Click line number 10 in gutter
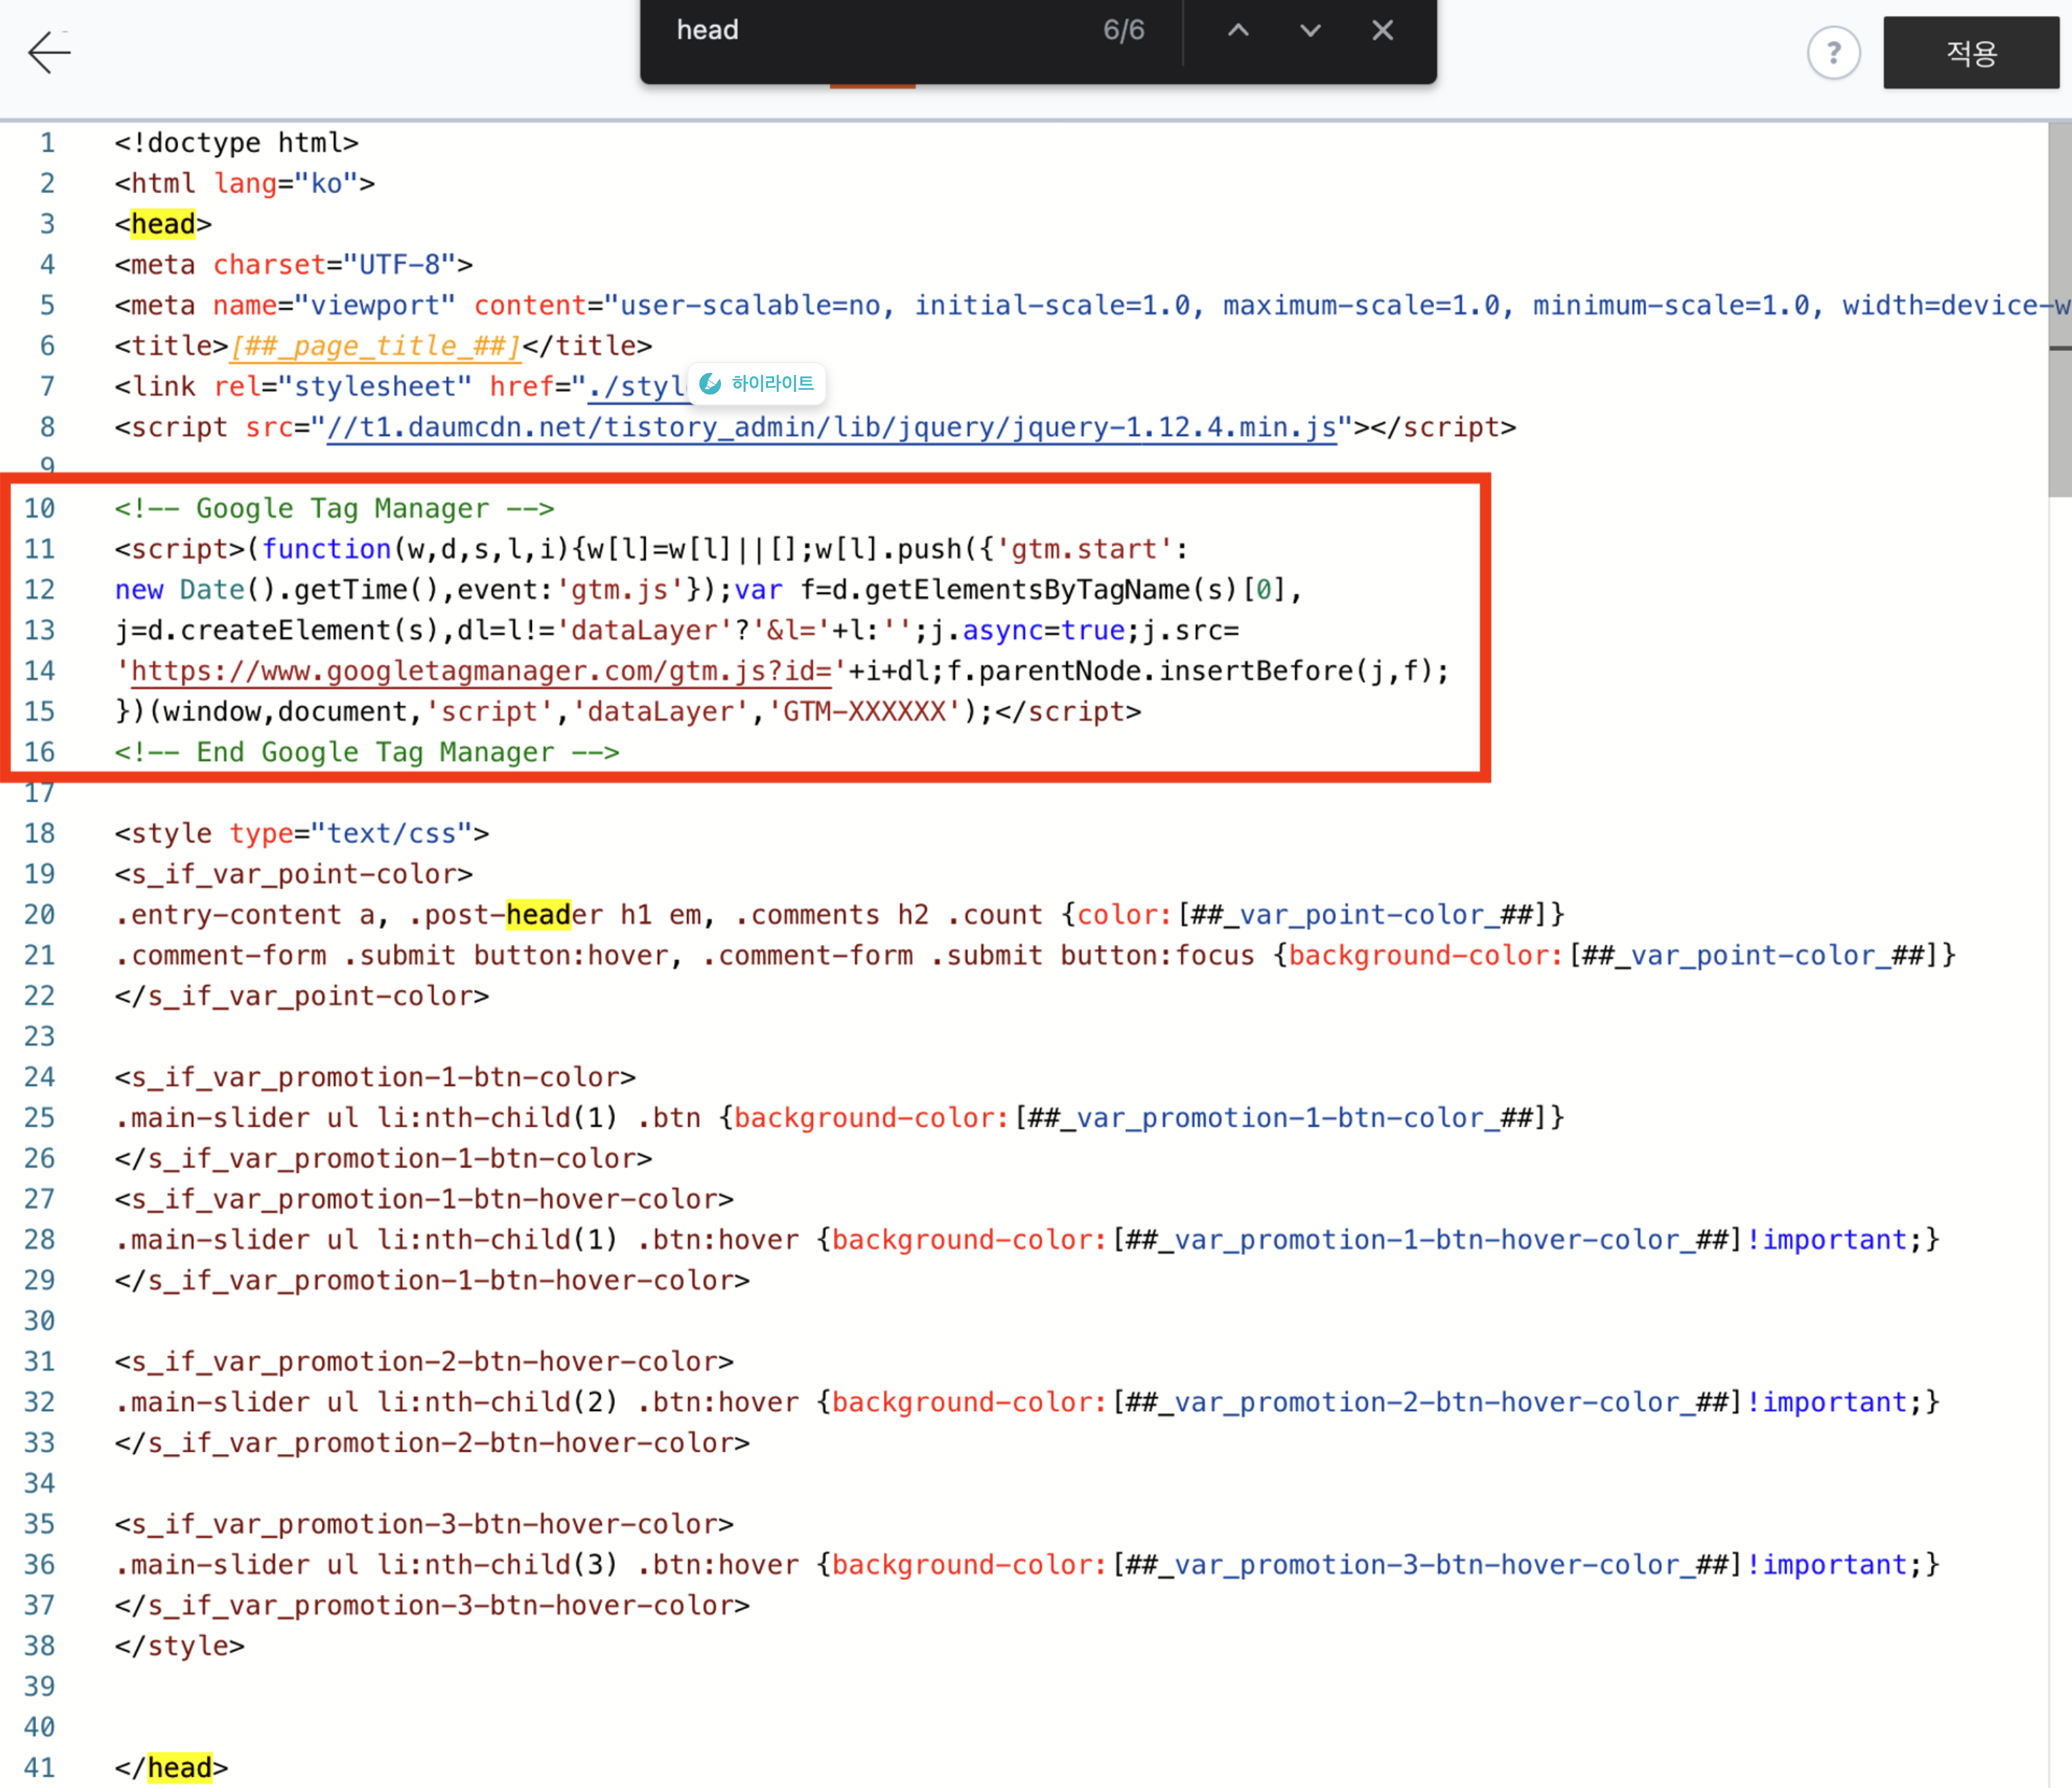 (x=40, y=509)
